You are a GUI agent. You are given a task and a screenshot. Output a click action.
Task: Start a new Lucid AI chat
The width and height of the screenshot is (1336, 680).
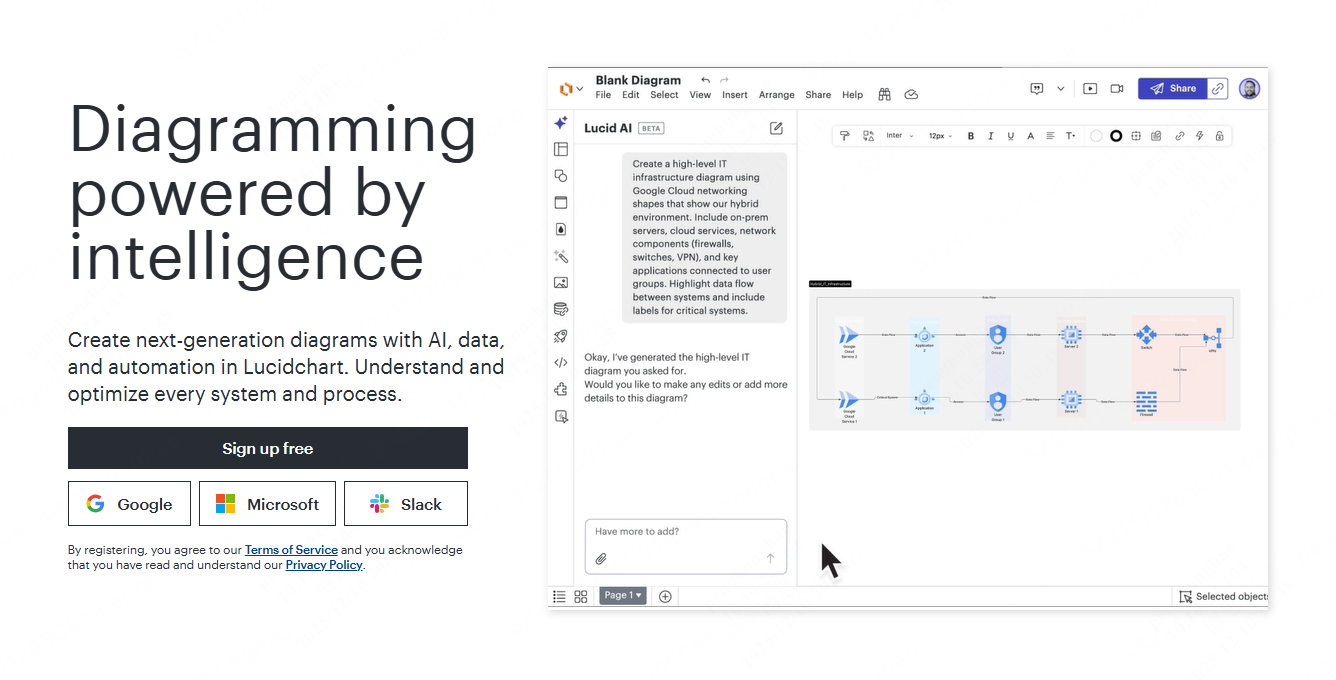point(776,128)
